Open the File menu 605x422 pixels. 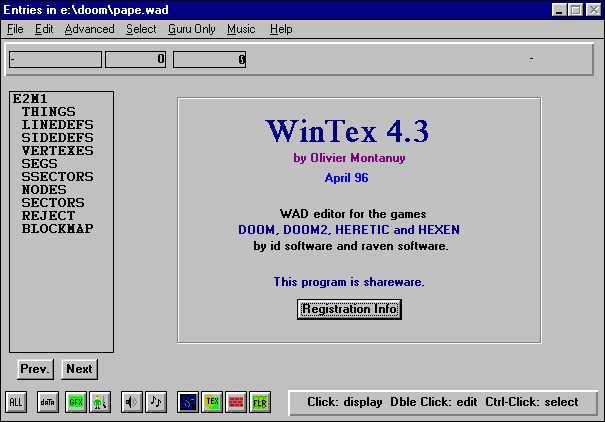15,29
